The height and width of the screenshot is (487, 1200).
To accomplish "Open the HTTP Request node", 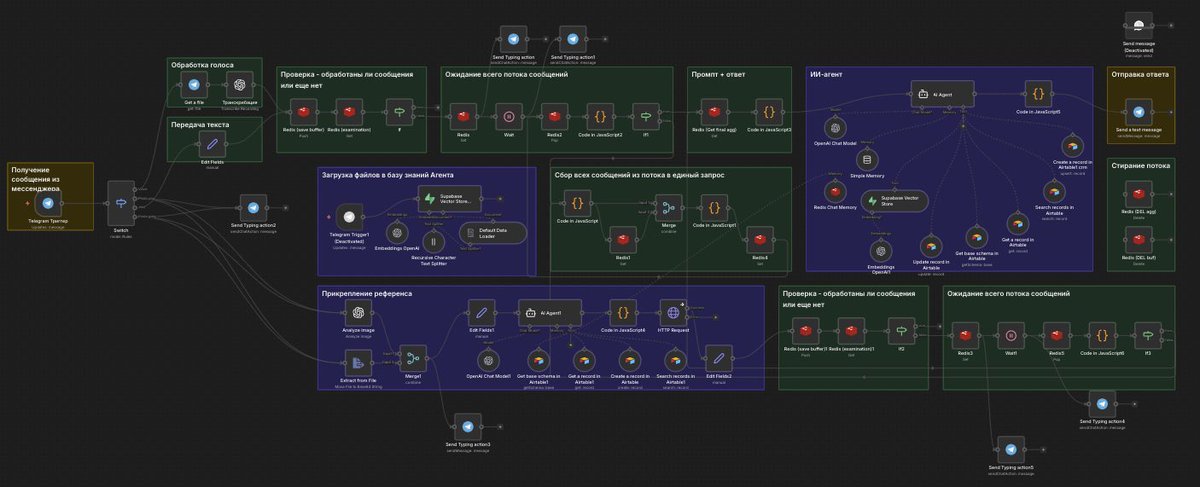I will click(x=673, y=311).
